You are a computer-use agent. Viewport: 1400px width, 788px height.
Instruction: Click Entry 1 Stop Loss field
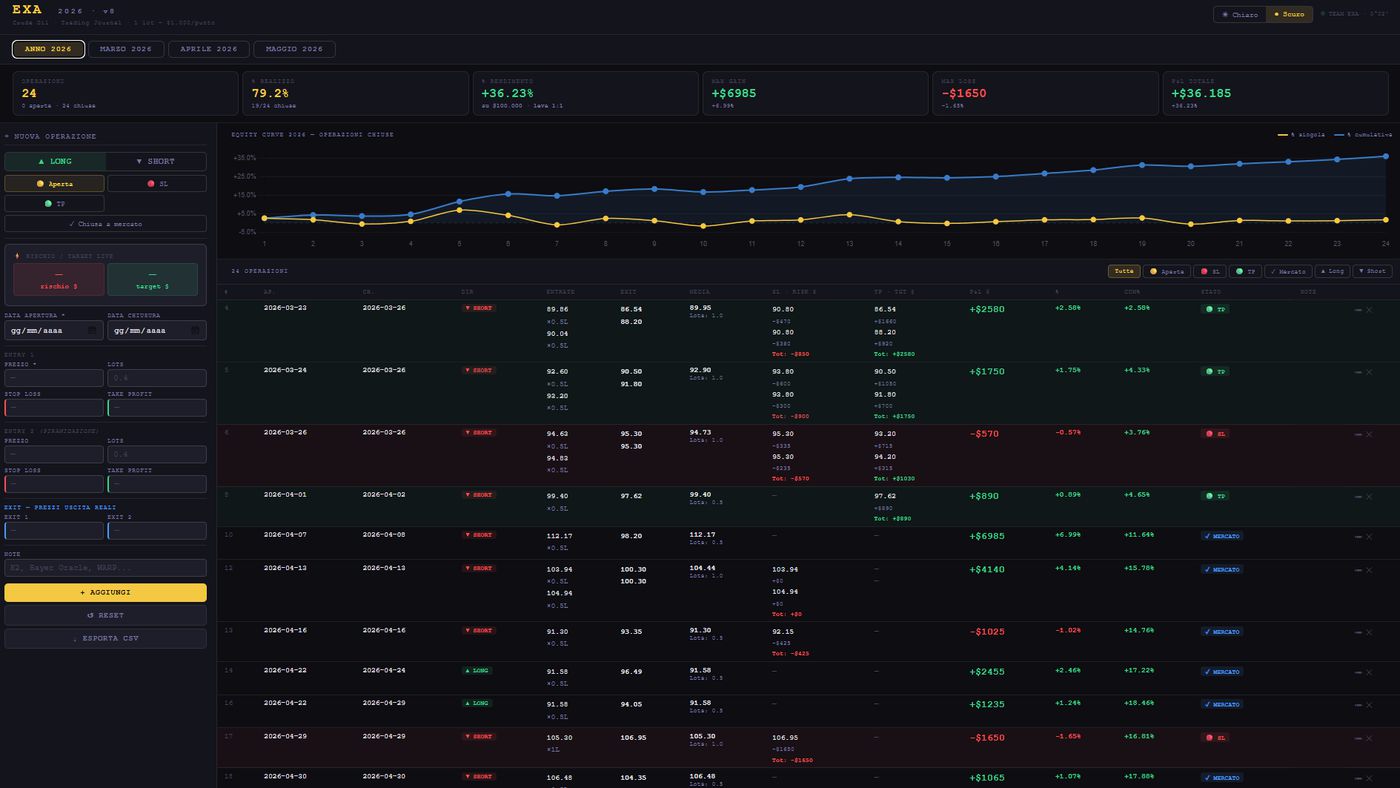click(x=54, y=408)
